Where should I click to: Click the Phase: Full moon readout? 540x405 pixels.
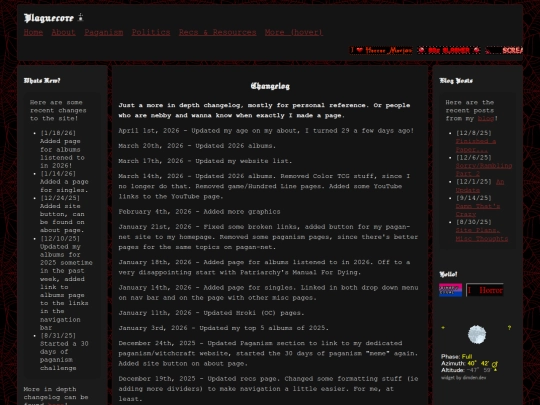[x=457, y=357]
